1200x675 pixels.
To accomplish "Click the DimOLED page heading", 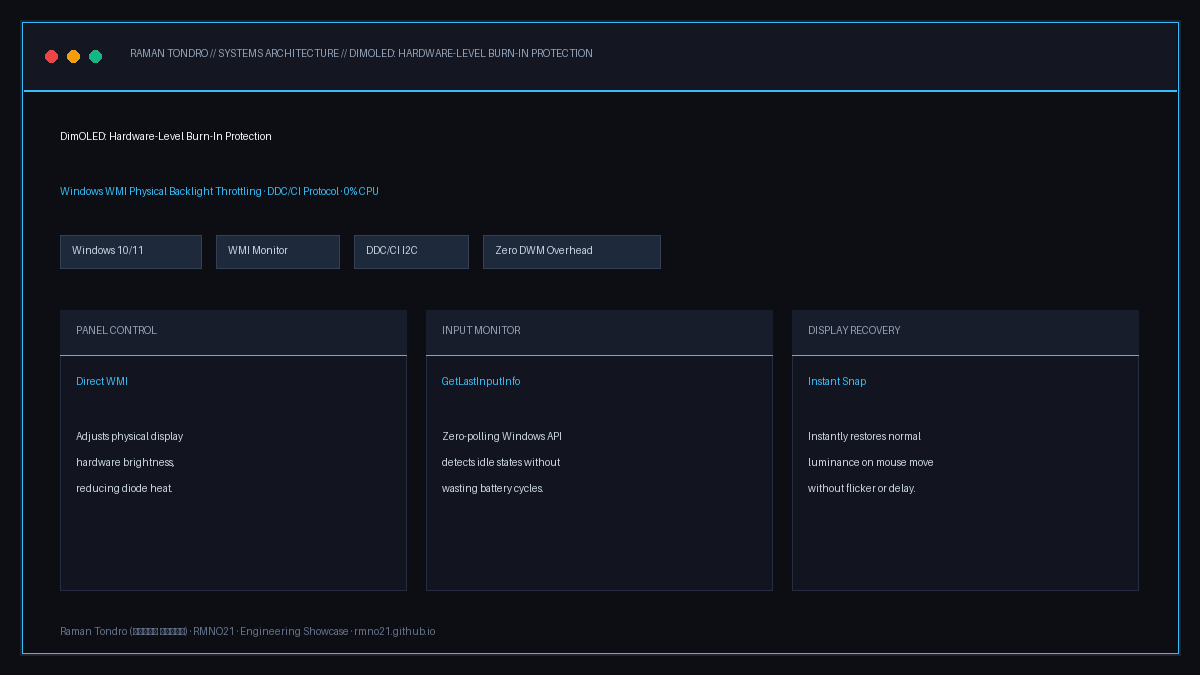I will 166,137.
